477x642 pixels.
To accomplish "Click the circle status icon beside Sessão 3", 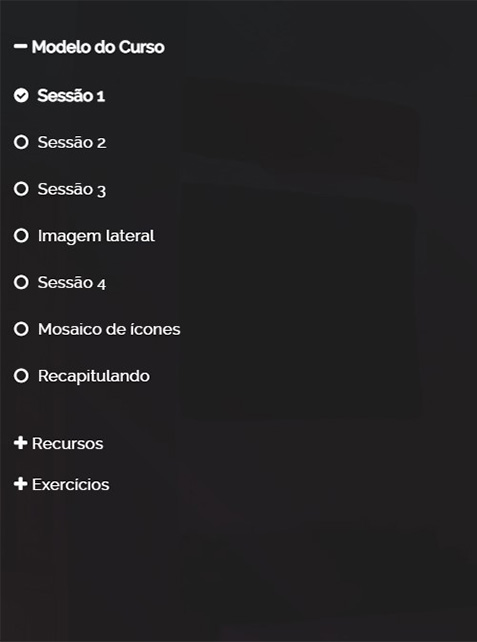I will pyautogui.click(x=21, y=189).
